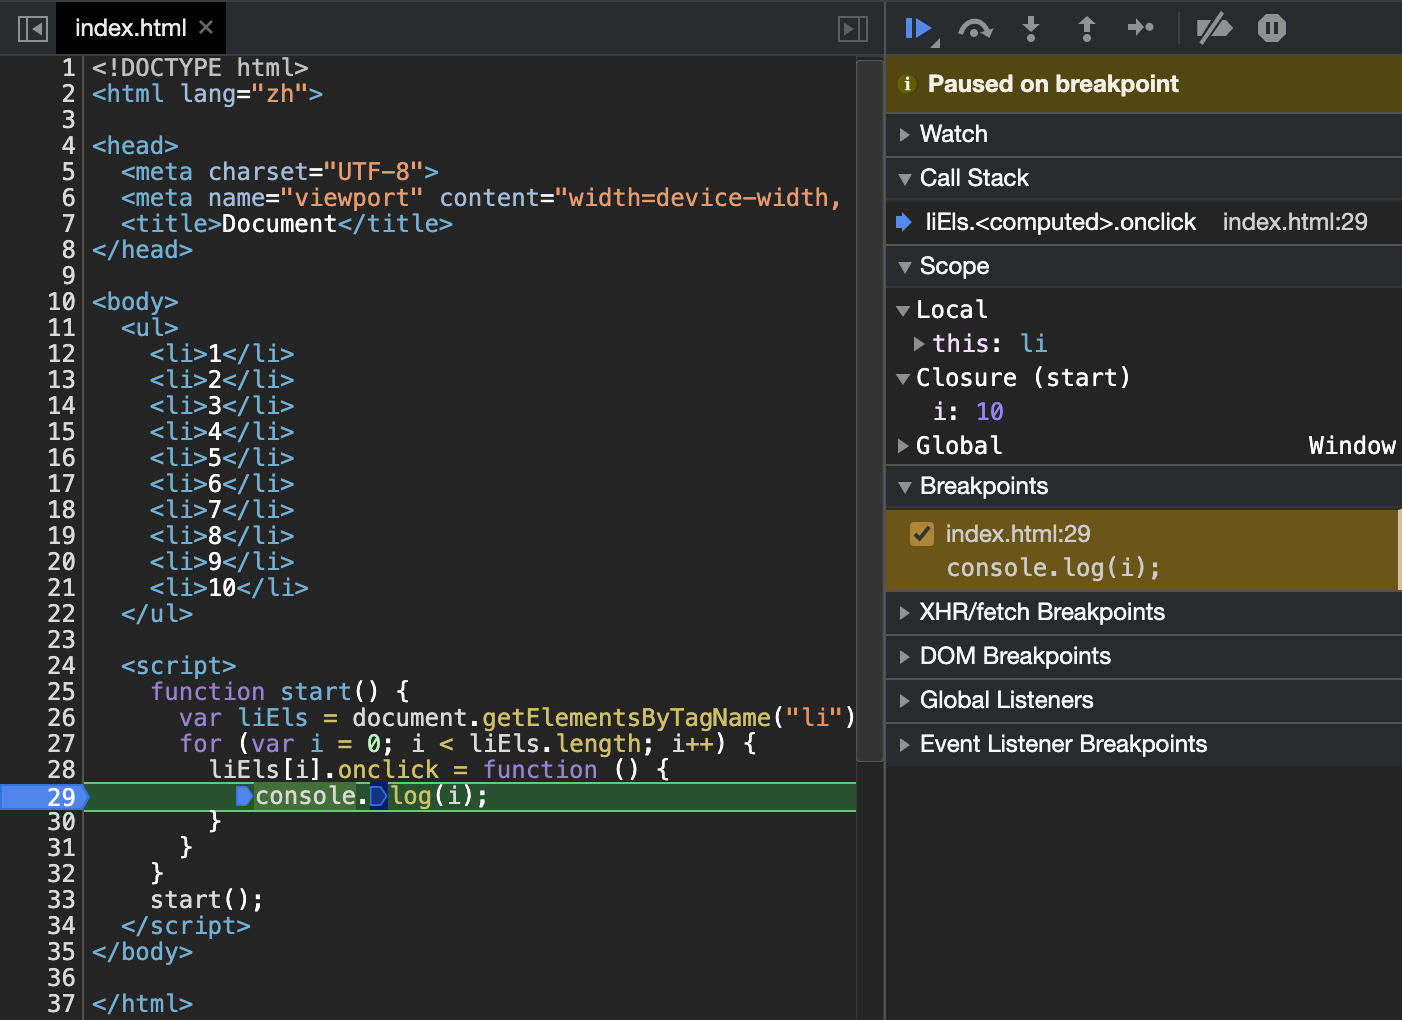Expand Global Listeners section
The image size is (1402, 1020).
(904, 700)
